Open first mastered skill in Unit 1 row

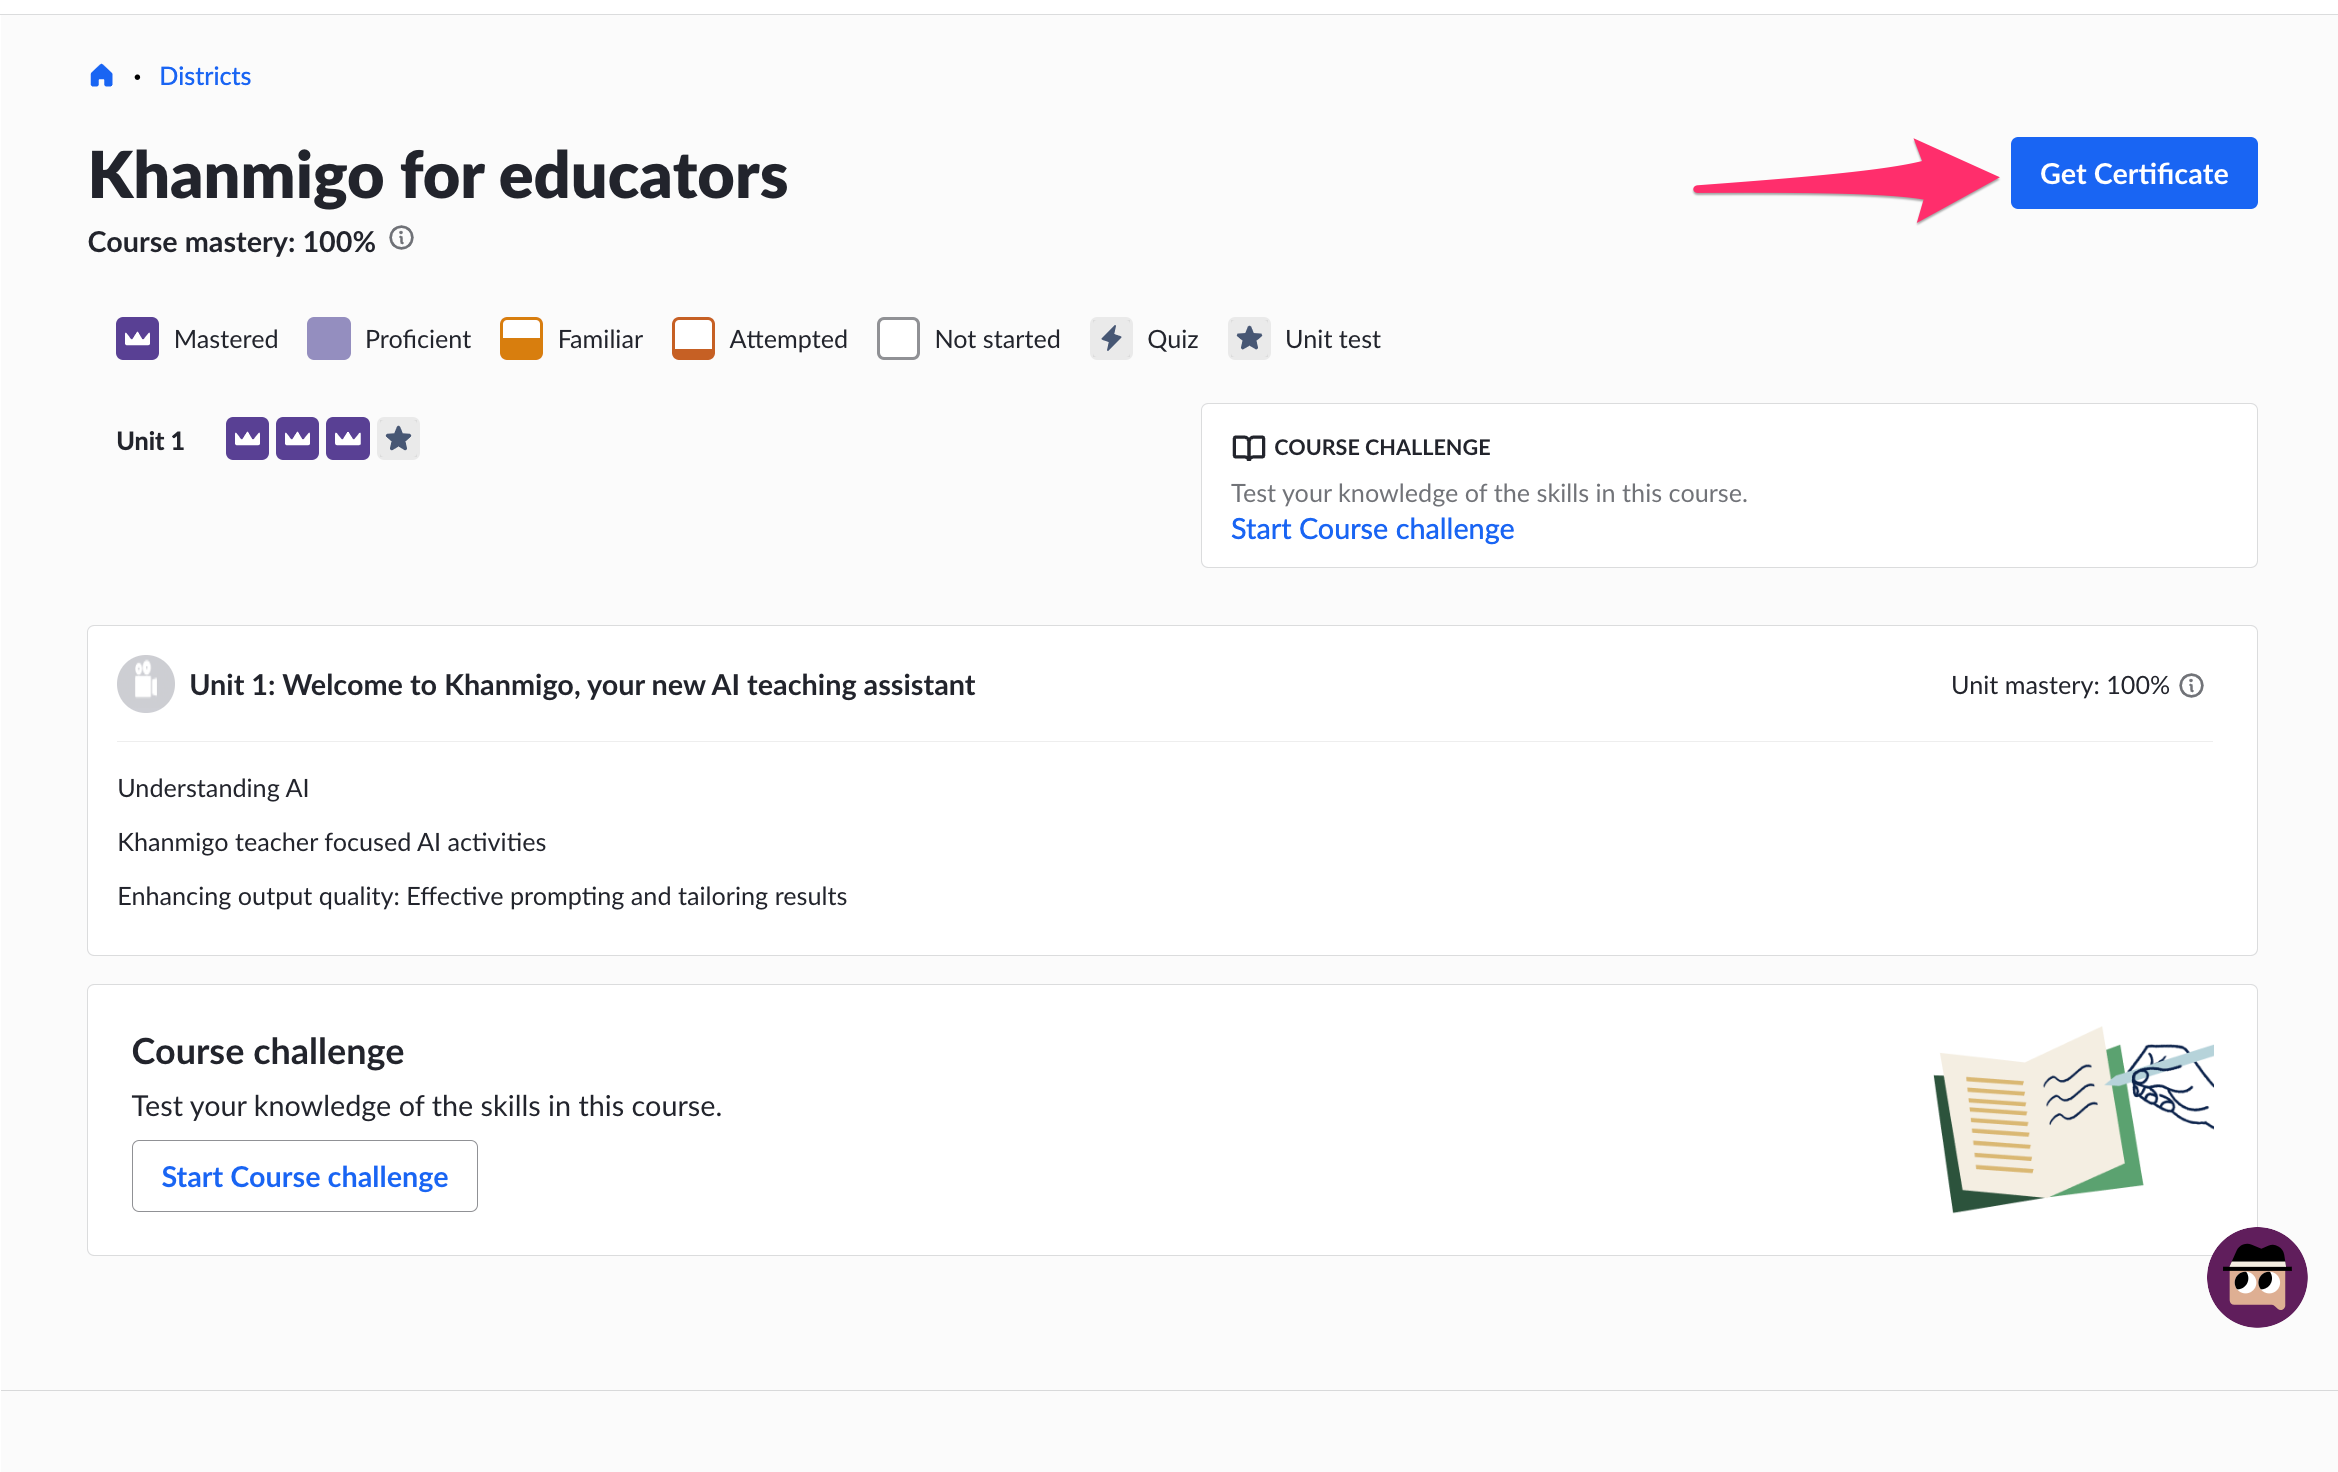(x=247, y=439)
